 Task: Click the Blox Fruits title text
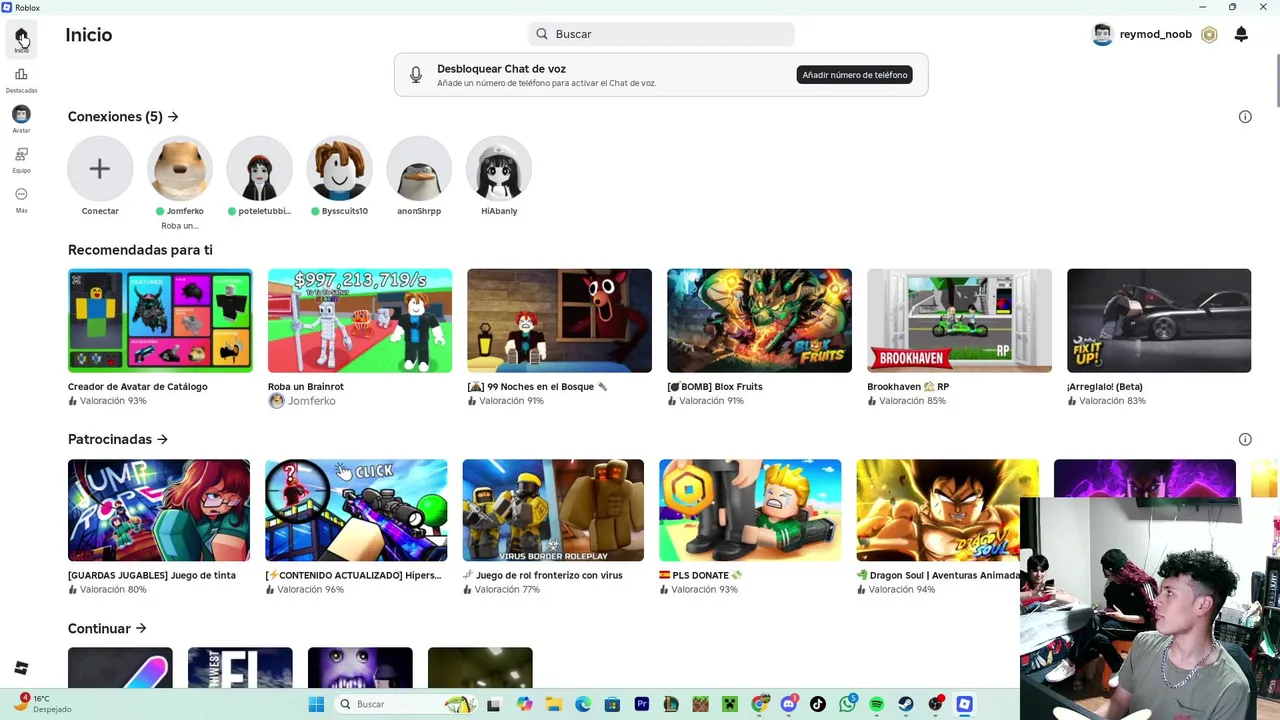715,387
